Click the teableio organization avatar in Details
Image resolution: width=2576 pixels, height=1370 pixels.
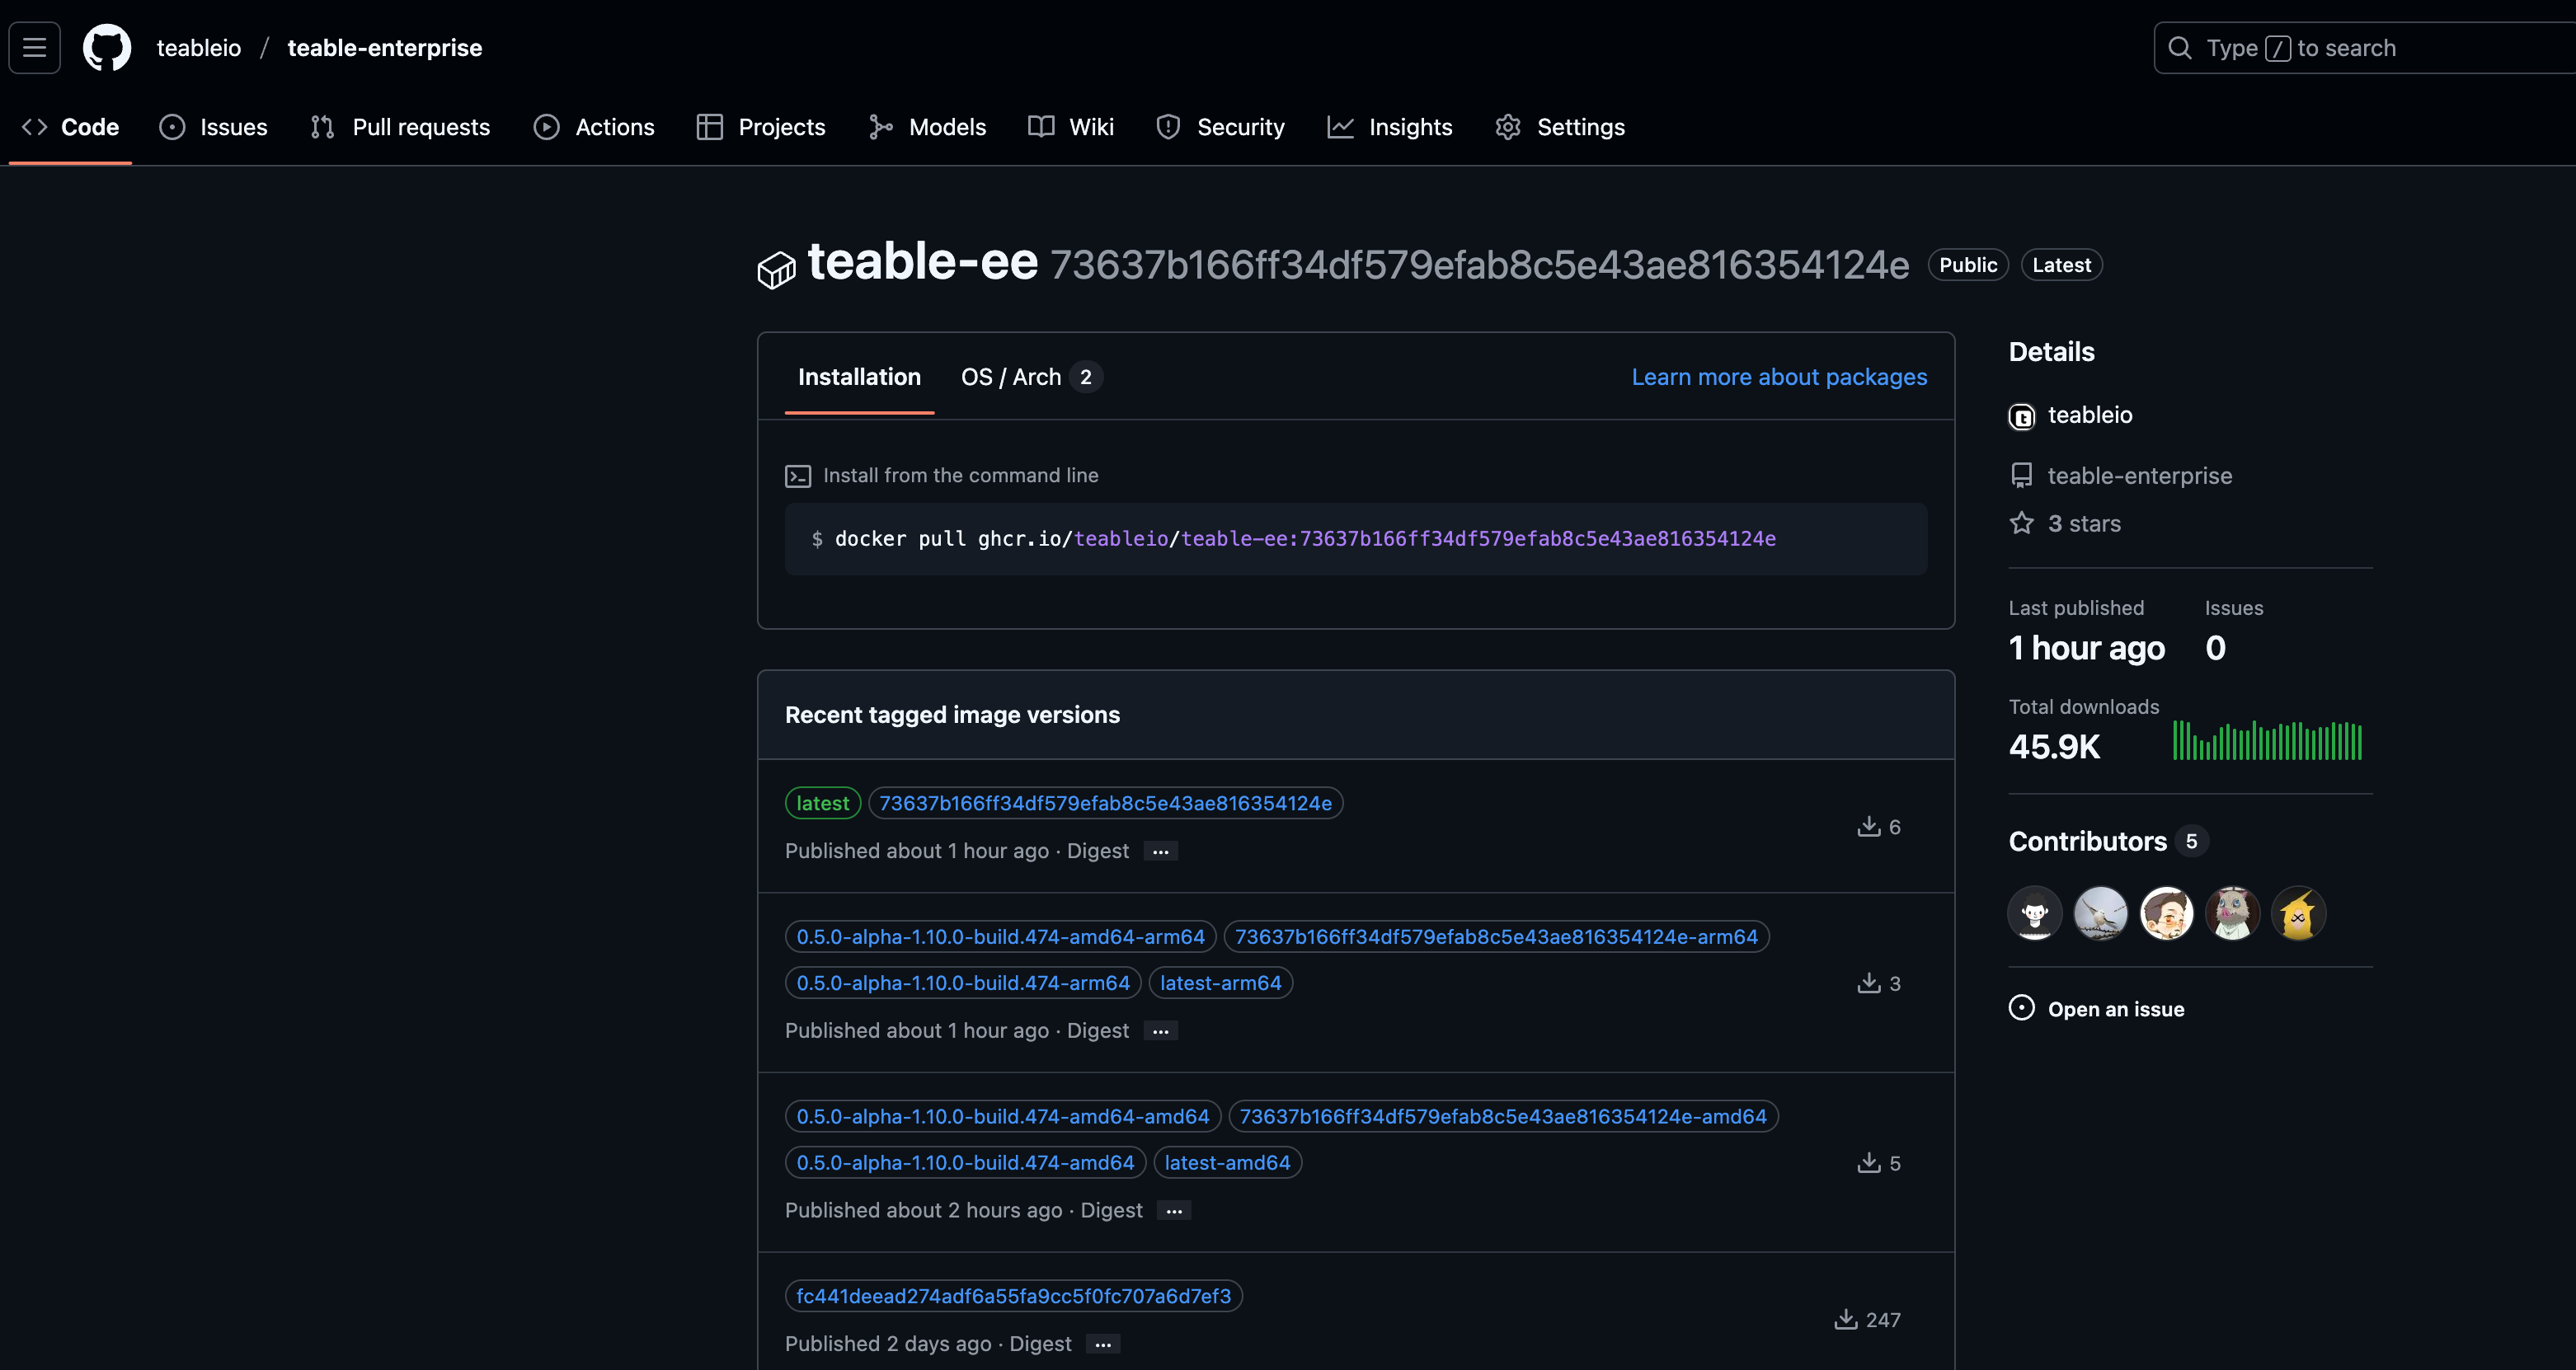[x=2021, y=416]
